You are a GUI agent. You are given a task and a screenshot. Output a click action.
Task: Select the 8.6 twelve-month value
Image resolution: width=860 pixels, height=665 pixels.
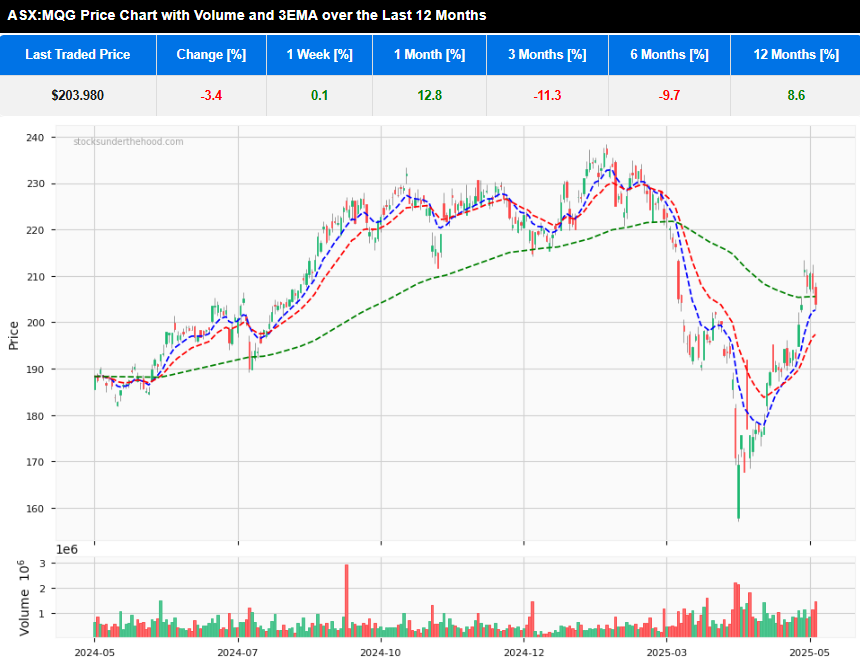click(796, 95)
